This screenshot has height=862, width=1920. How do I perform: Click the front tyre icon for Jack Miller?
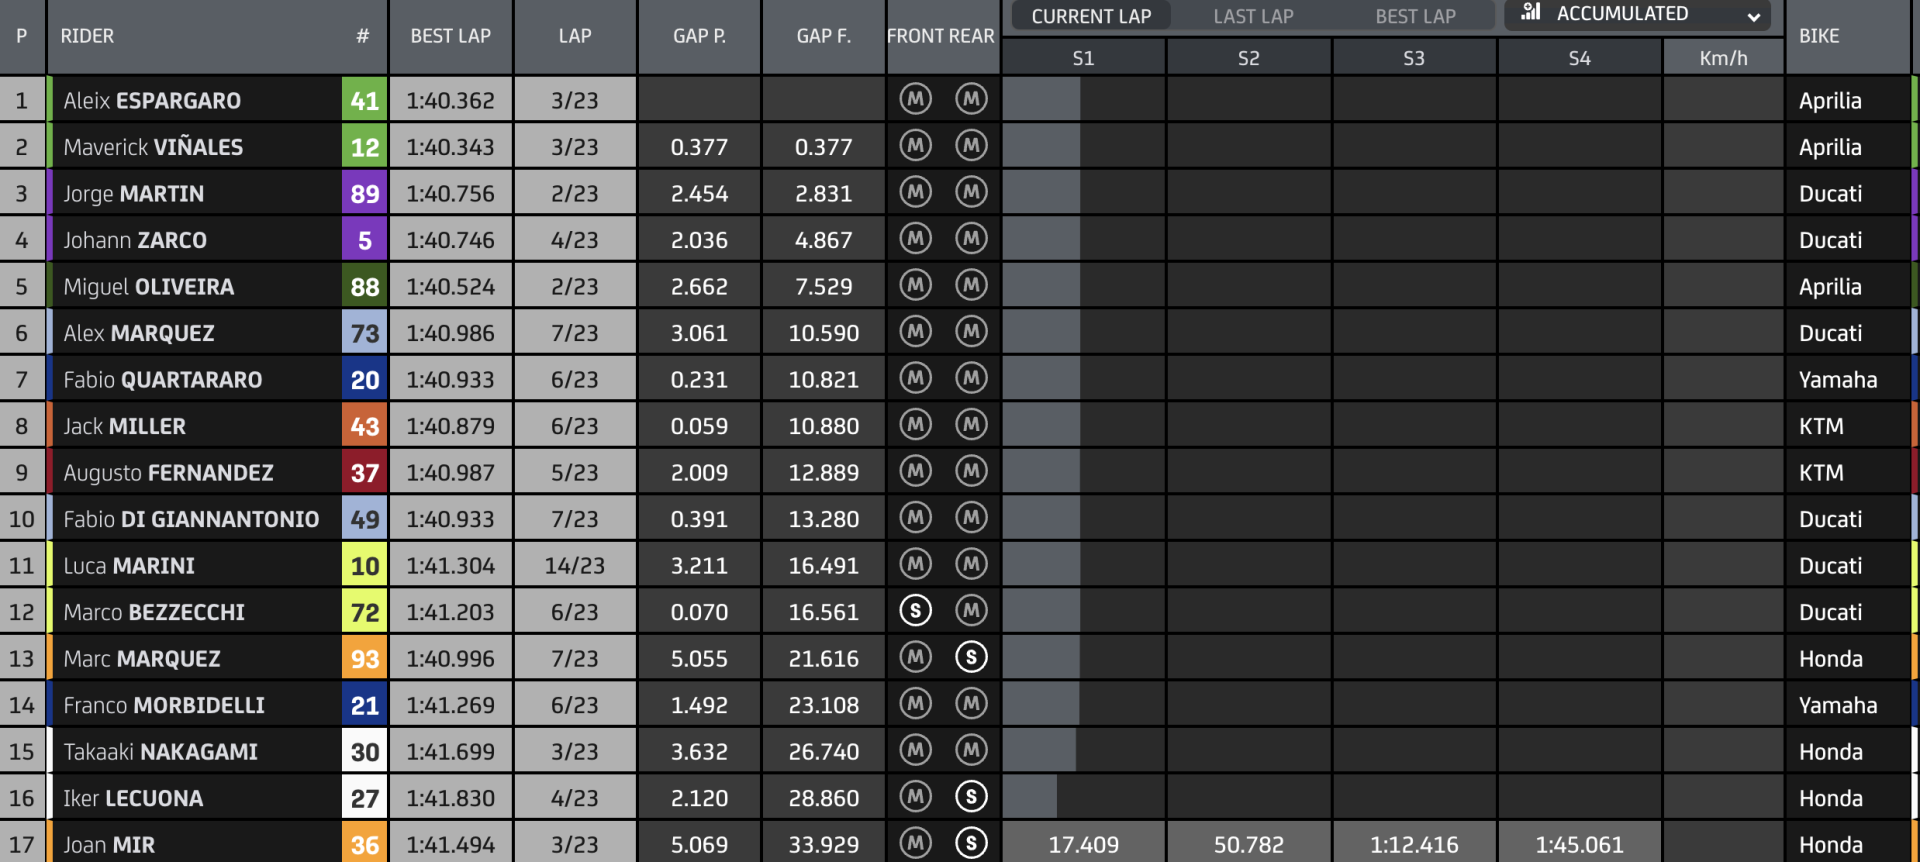(915, 425)
